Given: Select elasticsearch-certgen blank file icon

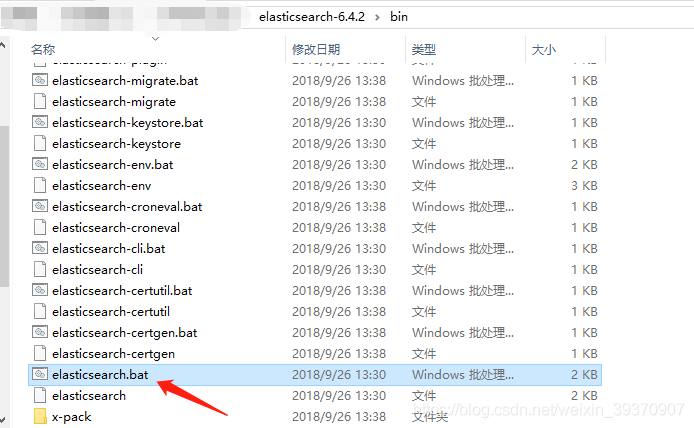Looking at the screenshot, I should [40, 354].
